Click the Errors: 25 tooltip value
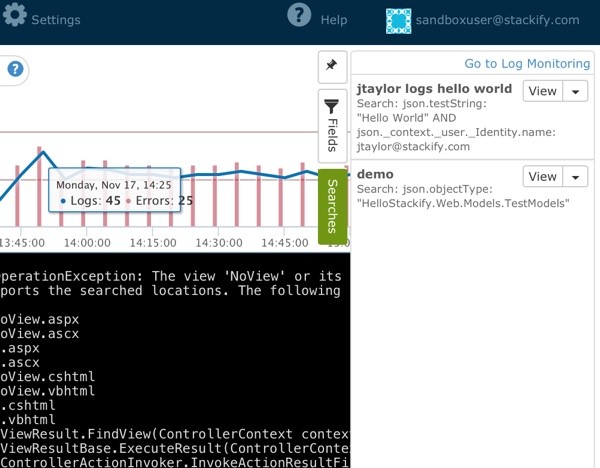The width and height of the screenshot is (600, 468). 164,201
